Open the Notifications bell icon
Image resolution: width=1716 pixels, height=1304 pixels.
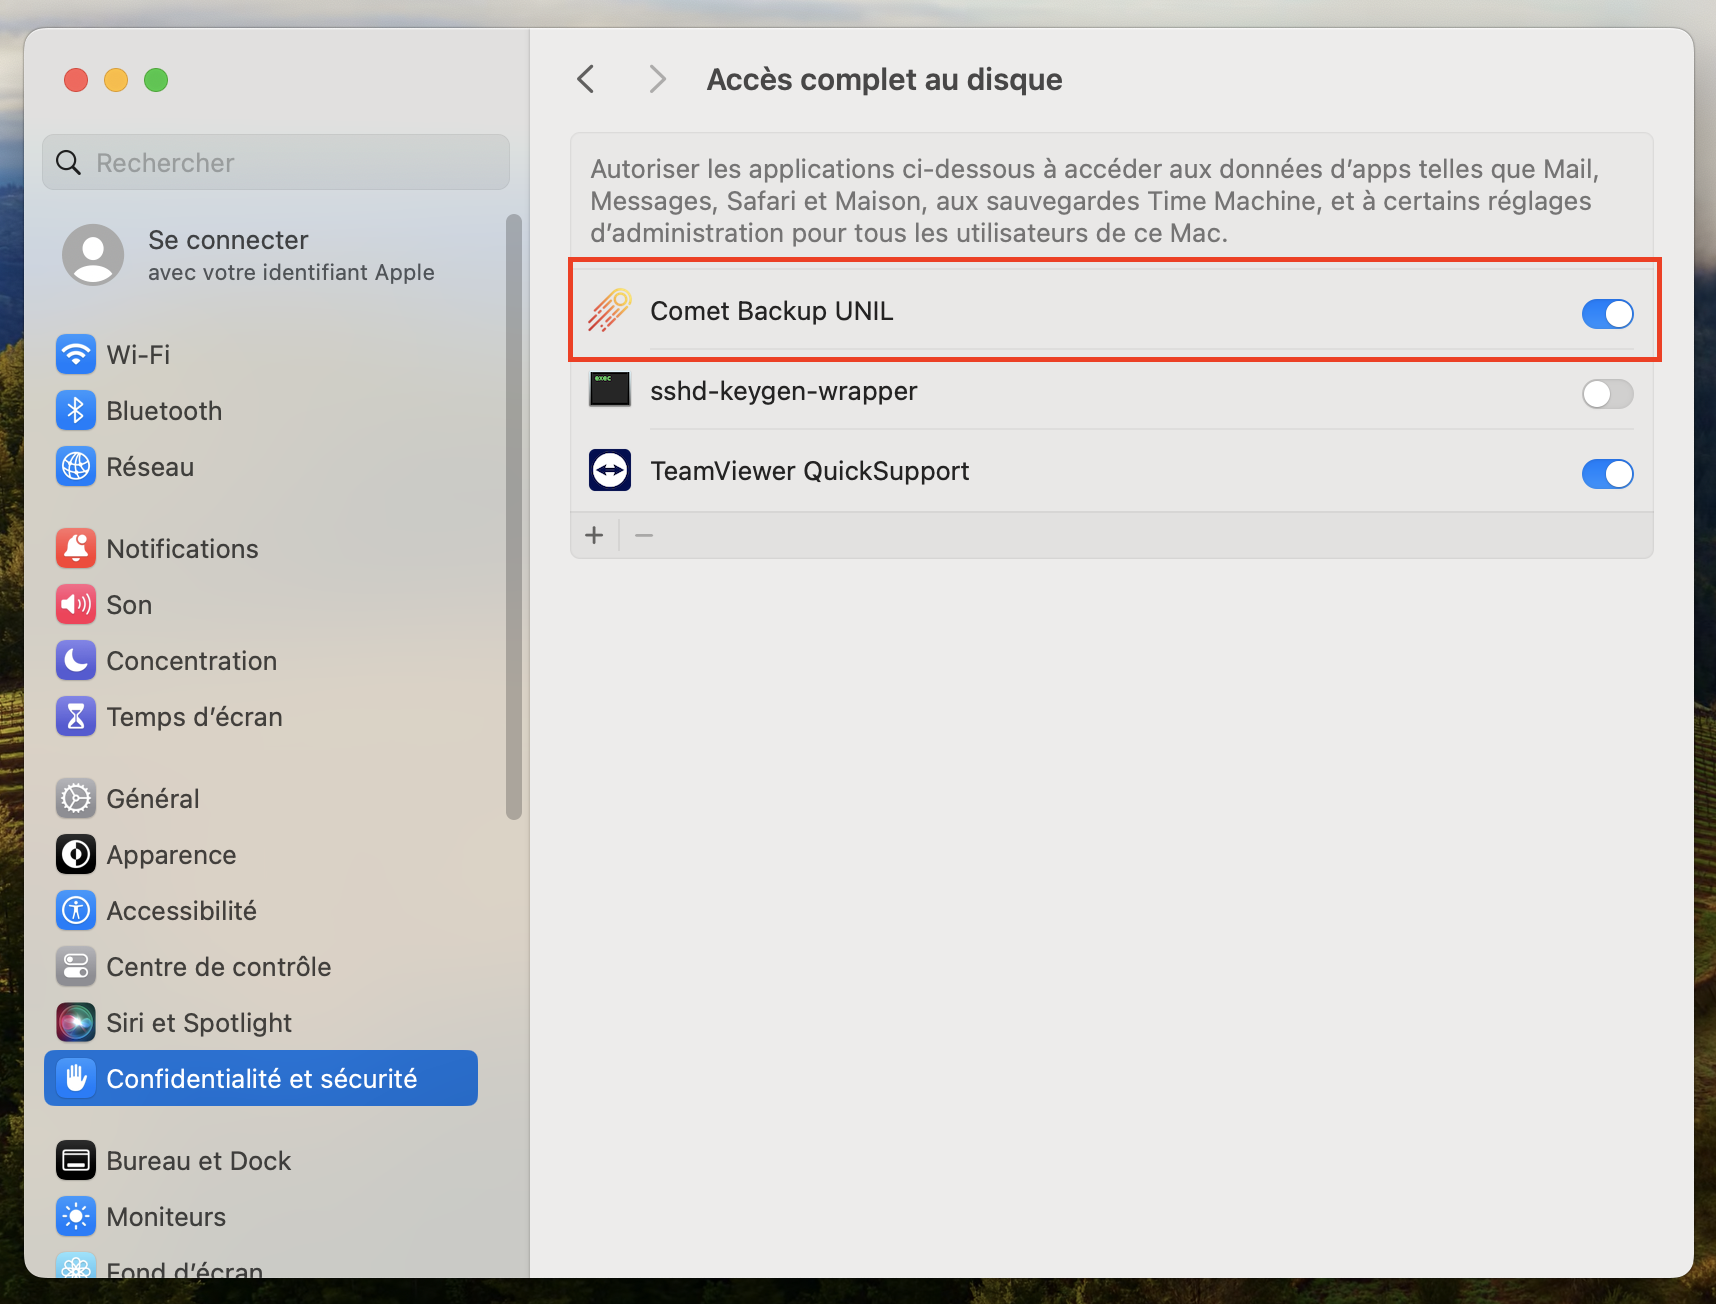(76, 549)
